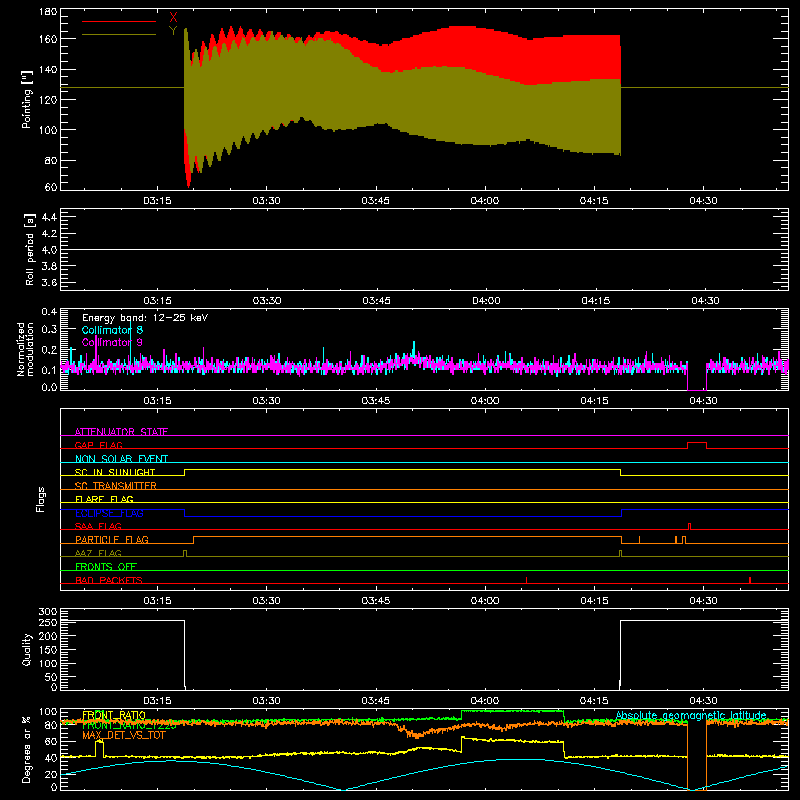Click the 03:15 label under Quality plot

(157, 701)
